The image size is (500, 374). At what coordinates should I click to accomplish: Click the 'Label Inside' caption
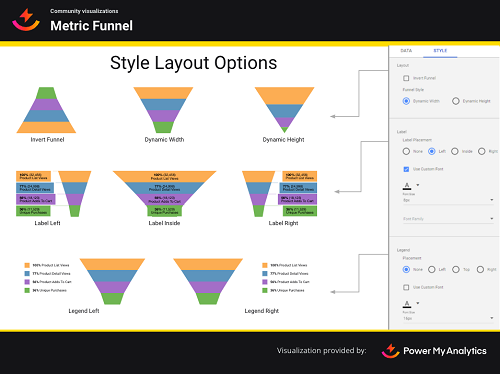(164, 223)
